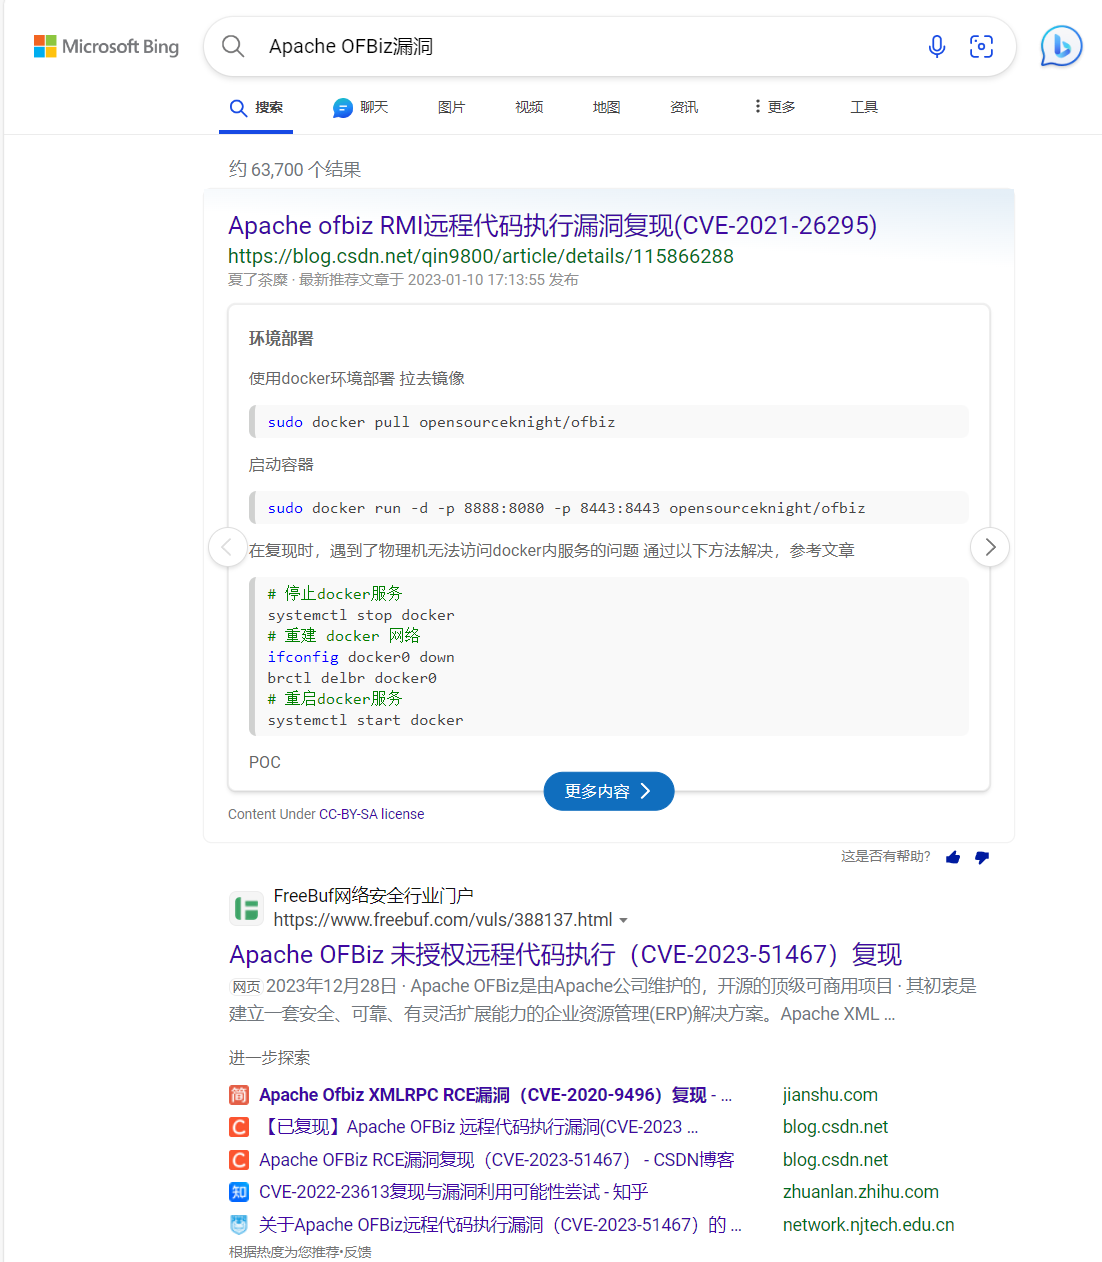Open Bing Chat via the blue 'b' icon
1102x1262 pixels.
coord(1060,46)
